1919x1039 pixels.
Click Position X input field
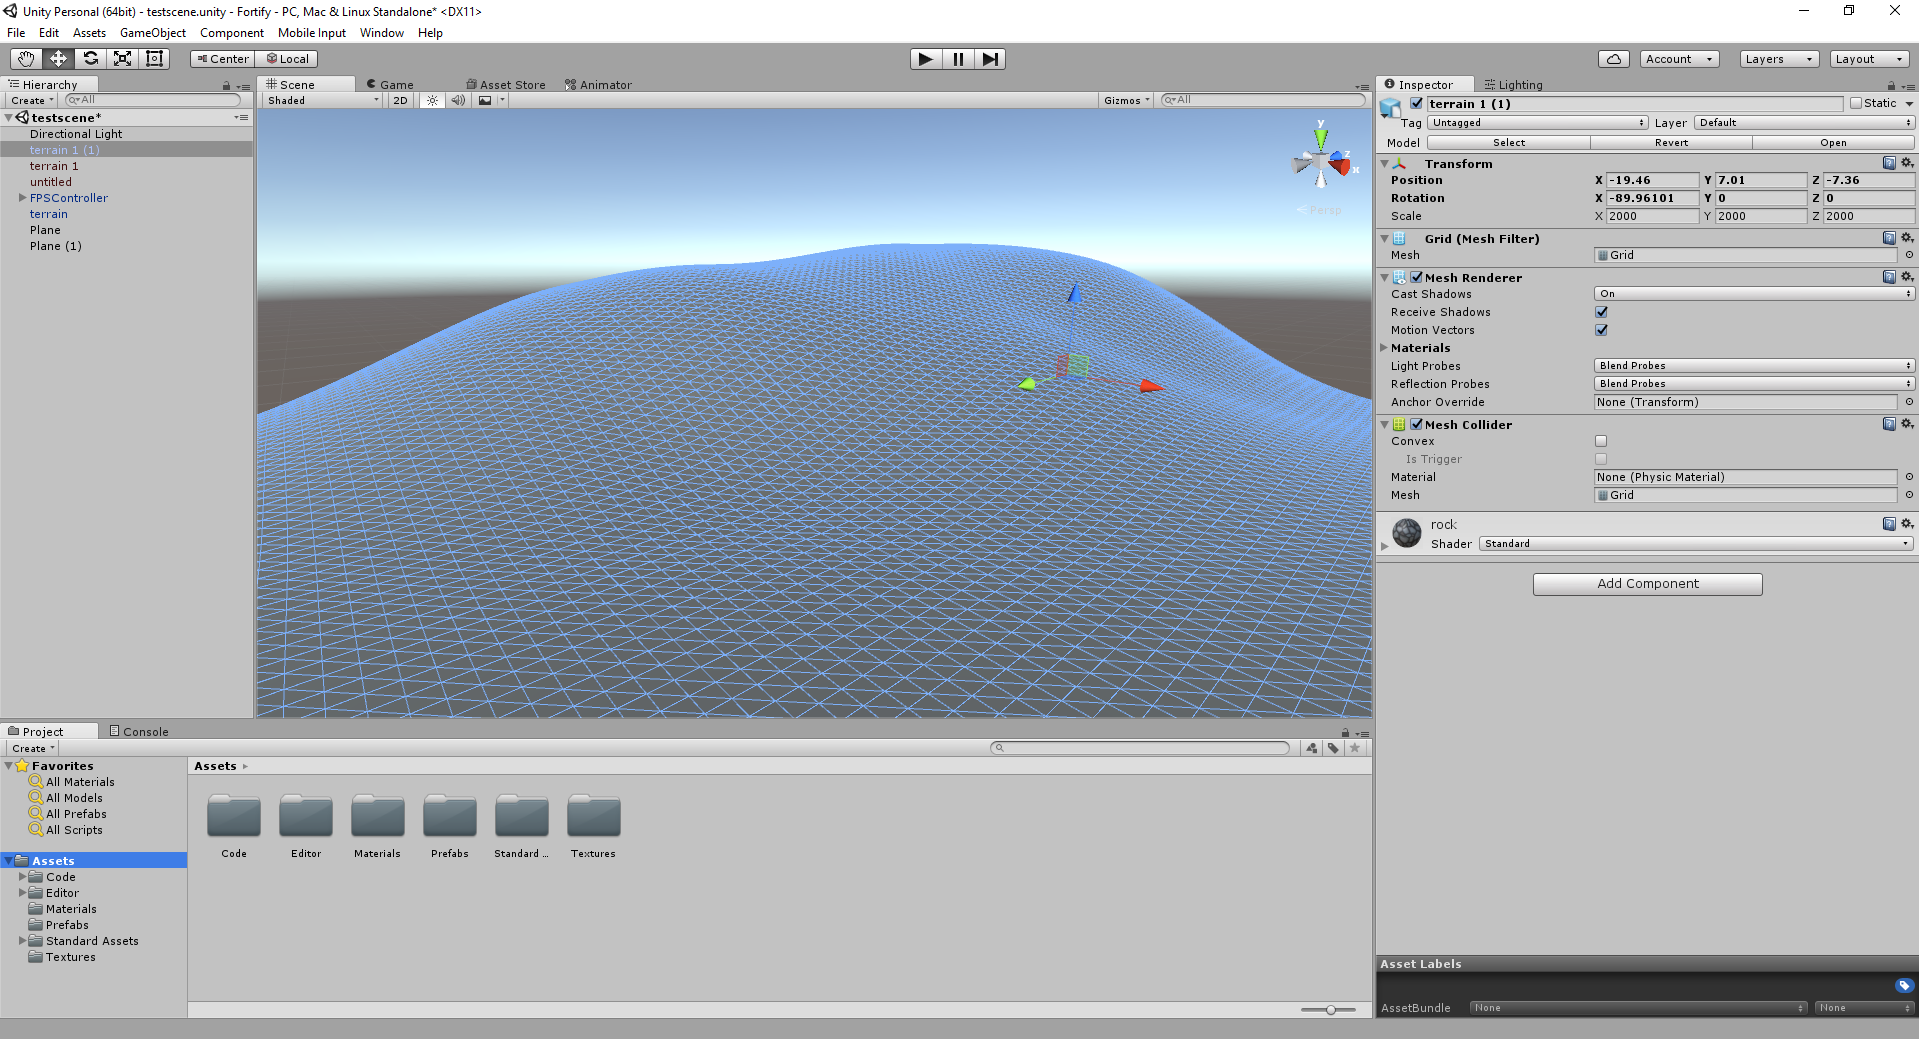[1652, 181]
